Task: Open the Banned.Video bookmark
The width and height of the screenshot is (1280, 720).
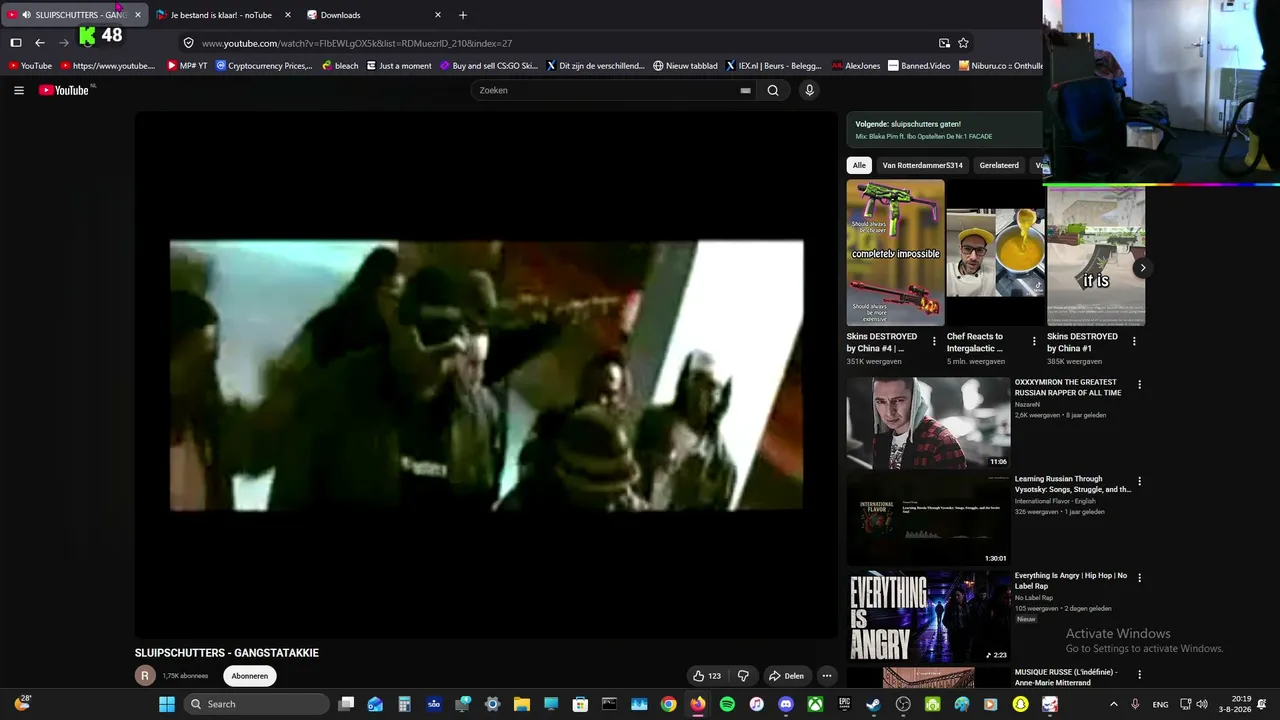Action: [919, 66]
